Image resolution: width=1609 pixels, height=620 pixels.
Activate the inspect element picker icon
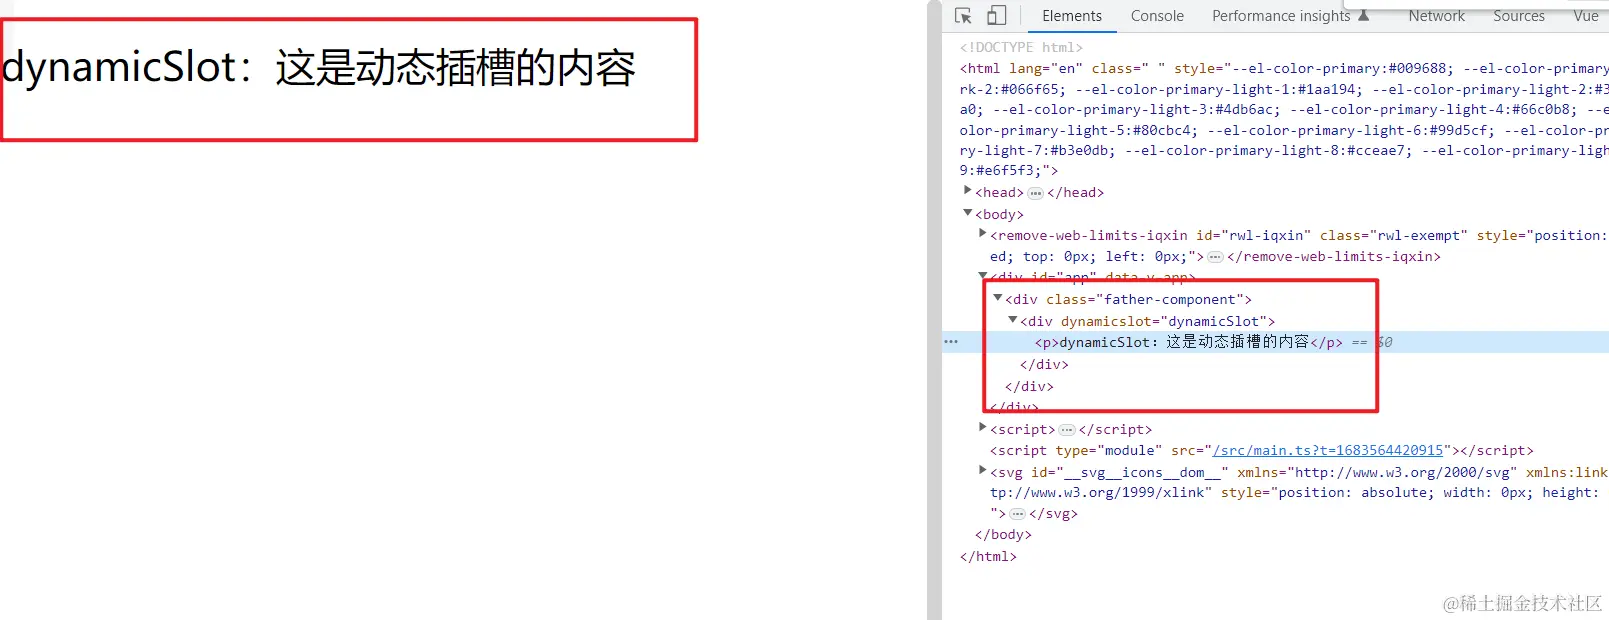[x=963, y=16]
